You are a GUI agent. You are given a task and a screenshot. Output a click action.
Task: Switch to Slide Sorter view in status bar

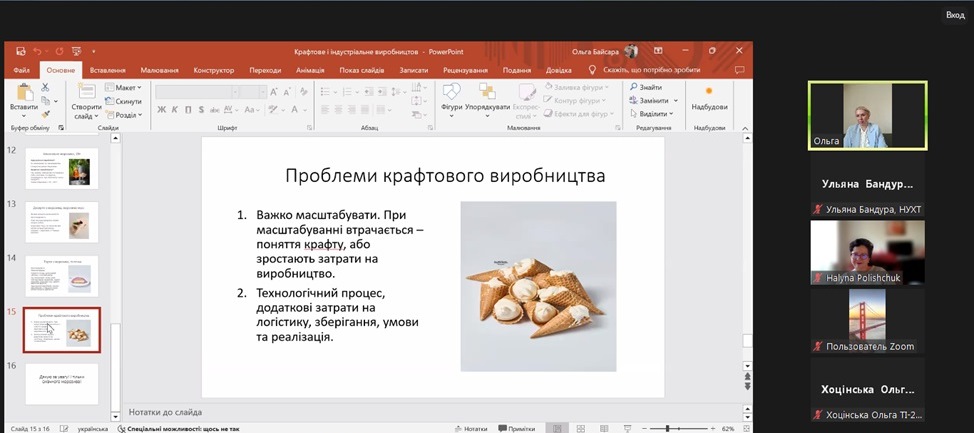point(582,428)
